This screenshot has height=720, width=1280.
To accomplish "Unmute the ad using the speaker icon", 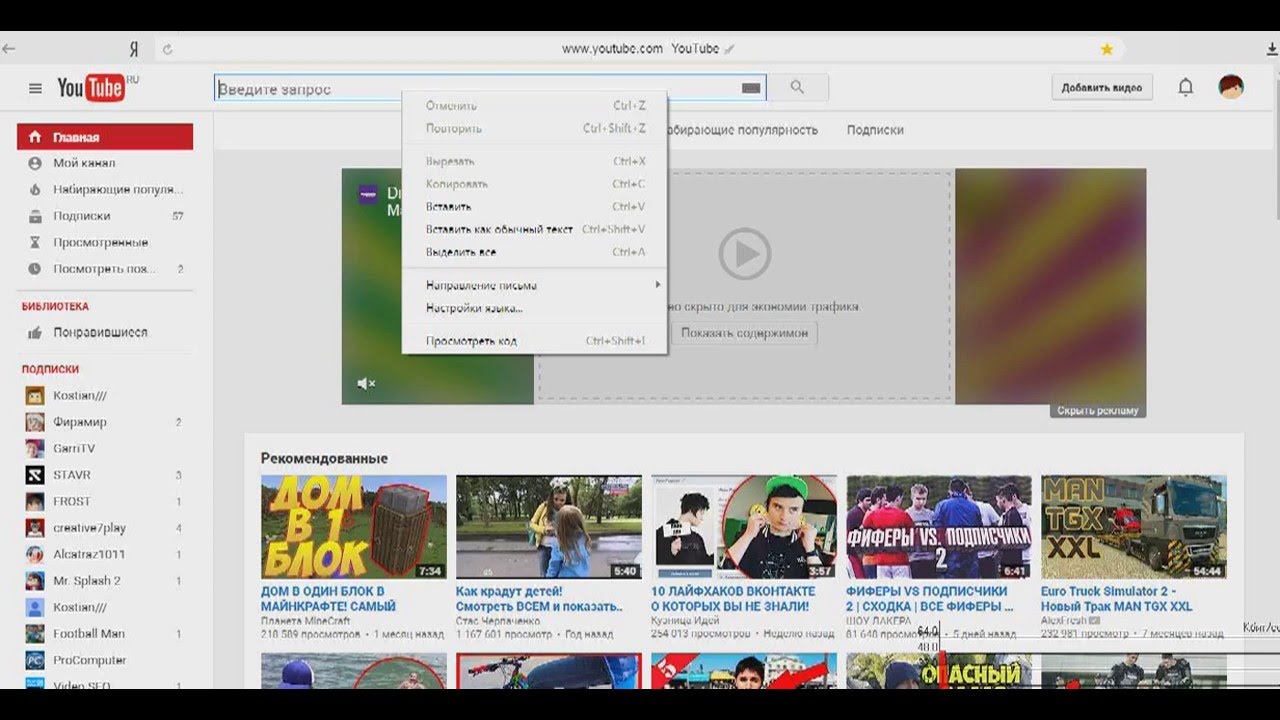I will tap(366, 383).
